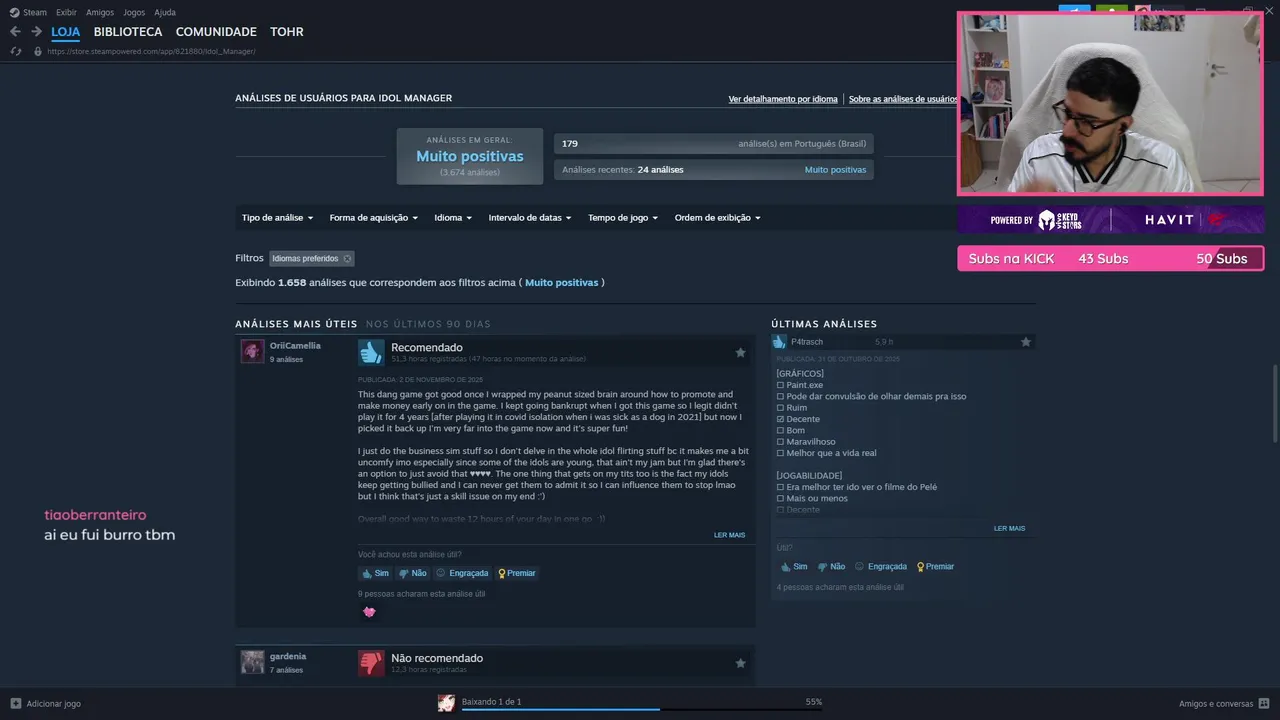Select the 179 análises em Português row
The image size is (1280, 720).
click(714, 144)
